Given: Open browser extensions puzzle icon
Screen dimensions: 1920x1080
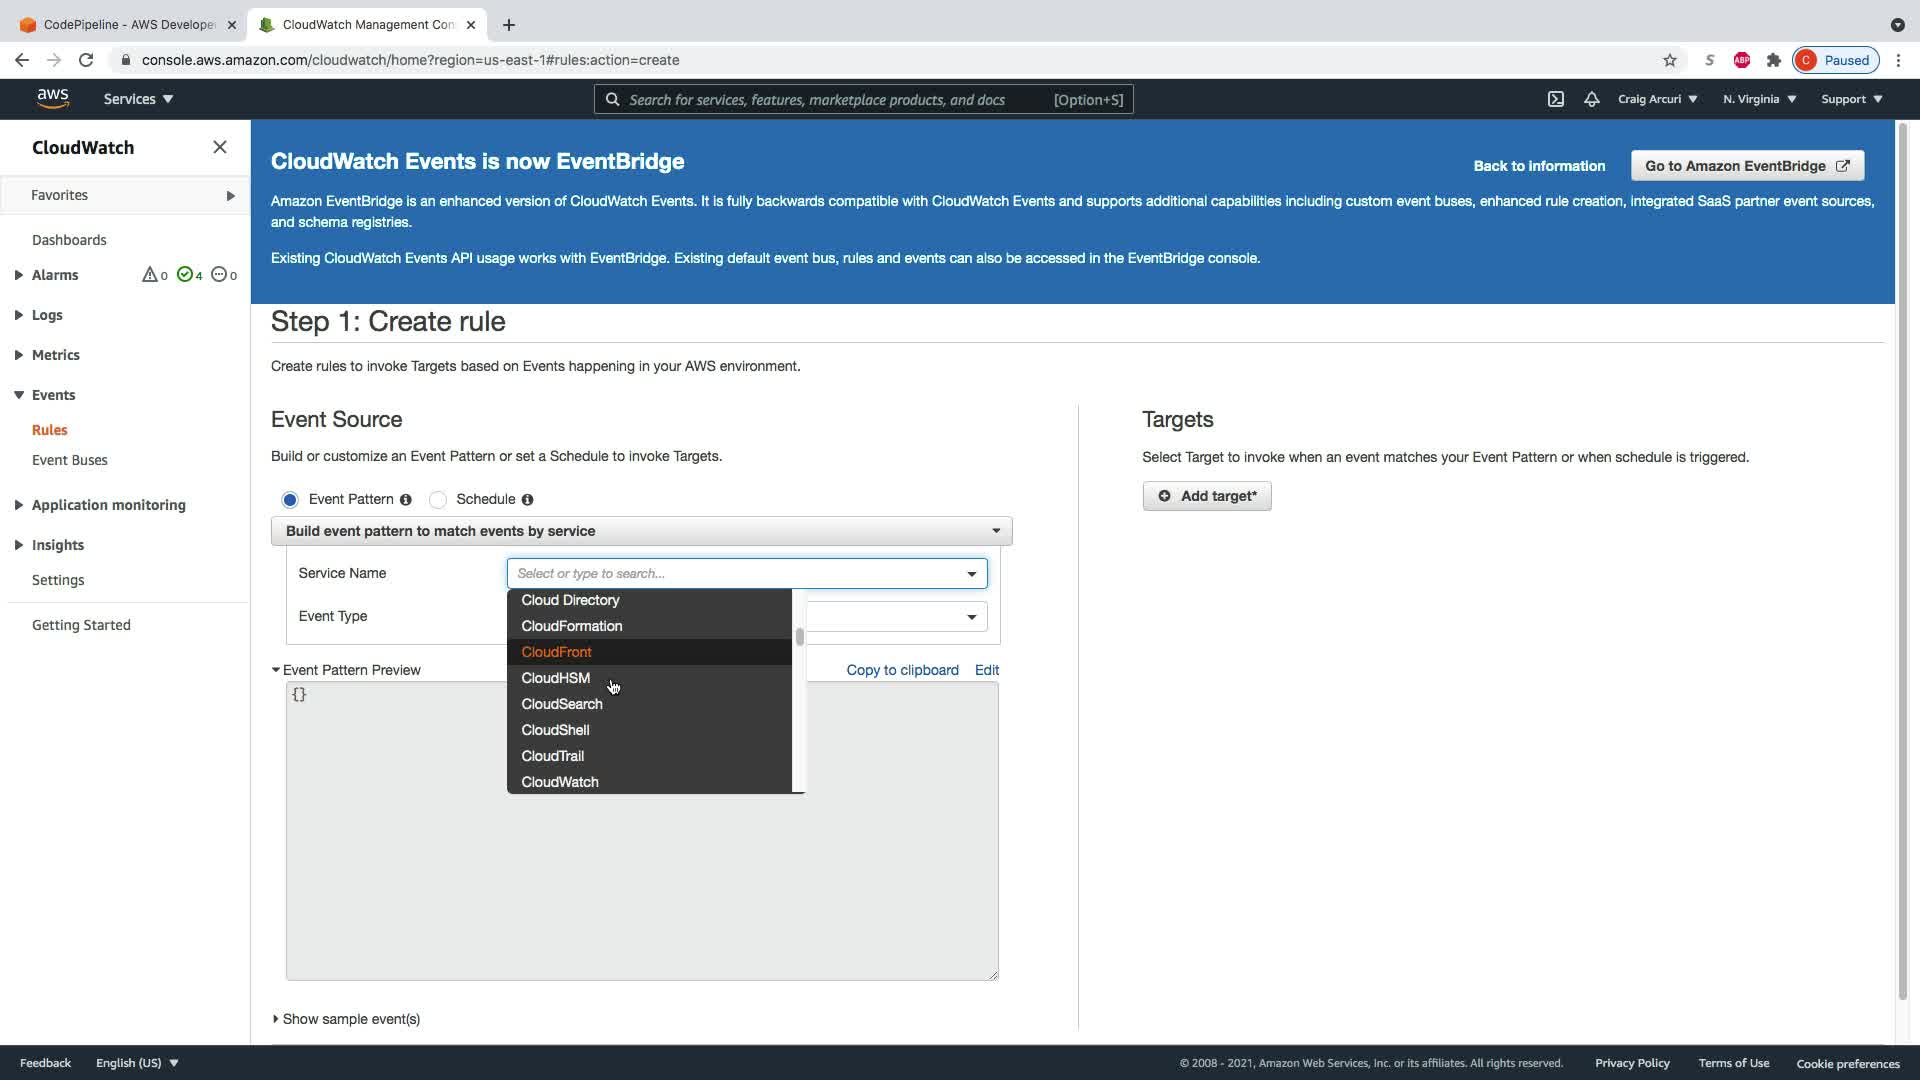Looking at the screenshot, I should (1774, 60).
